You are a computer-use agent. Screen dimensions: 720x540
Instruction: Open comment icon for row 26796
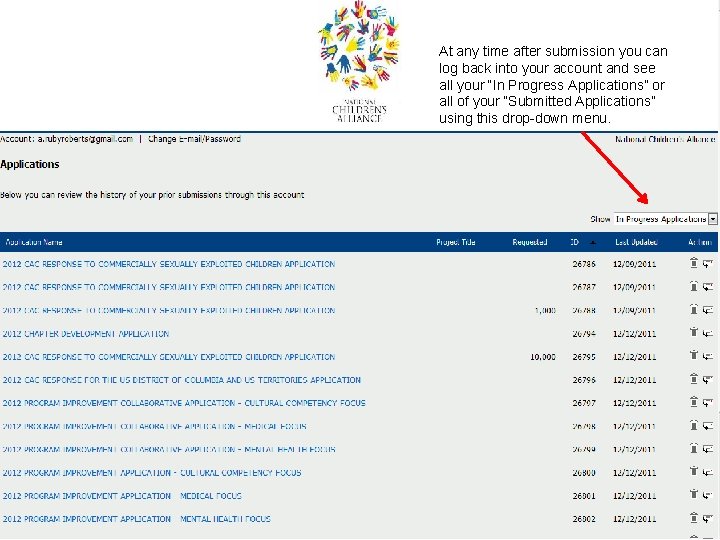click(x=708, y=379)
